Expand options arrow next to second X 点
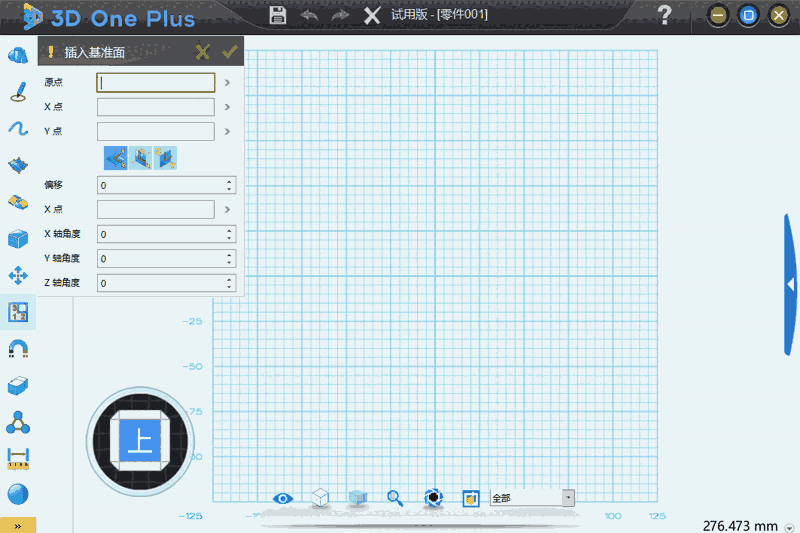Viewport: 800px width, 533px height. tap(228, 210)
